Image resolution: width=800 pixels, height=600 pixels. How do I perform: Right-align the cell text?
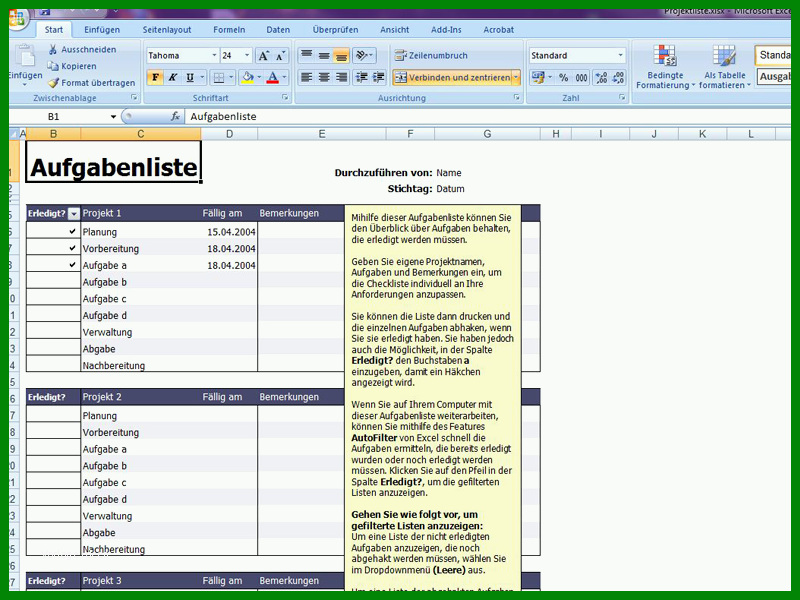(341, 78)
